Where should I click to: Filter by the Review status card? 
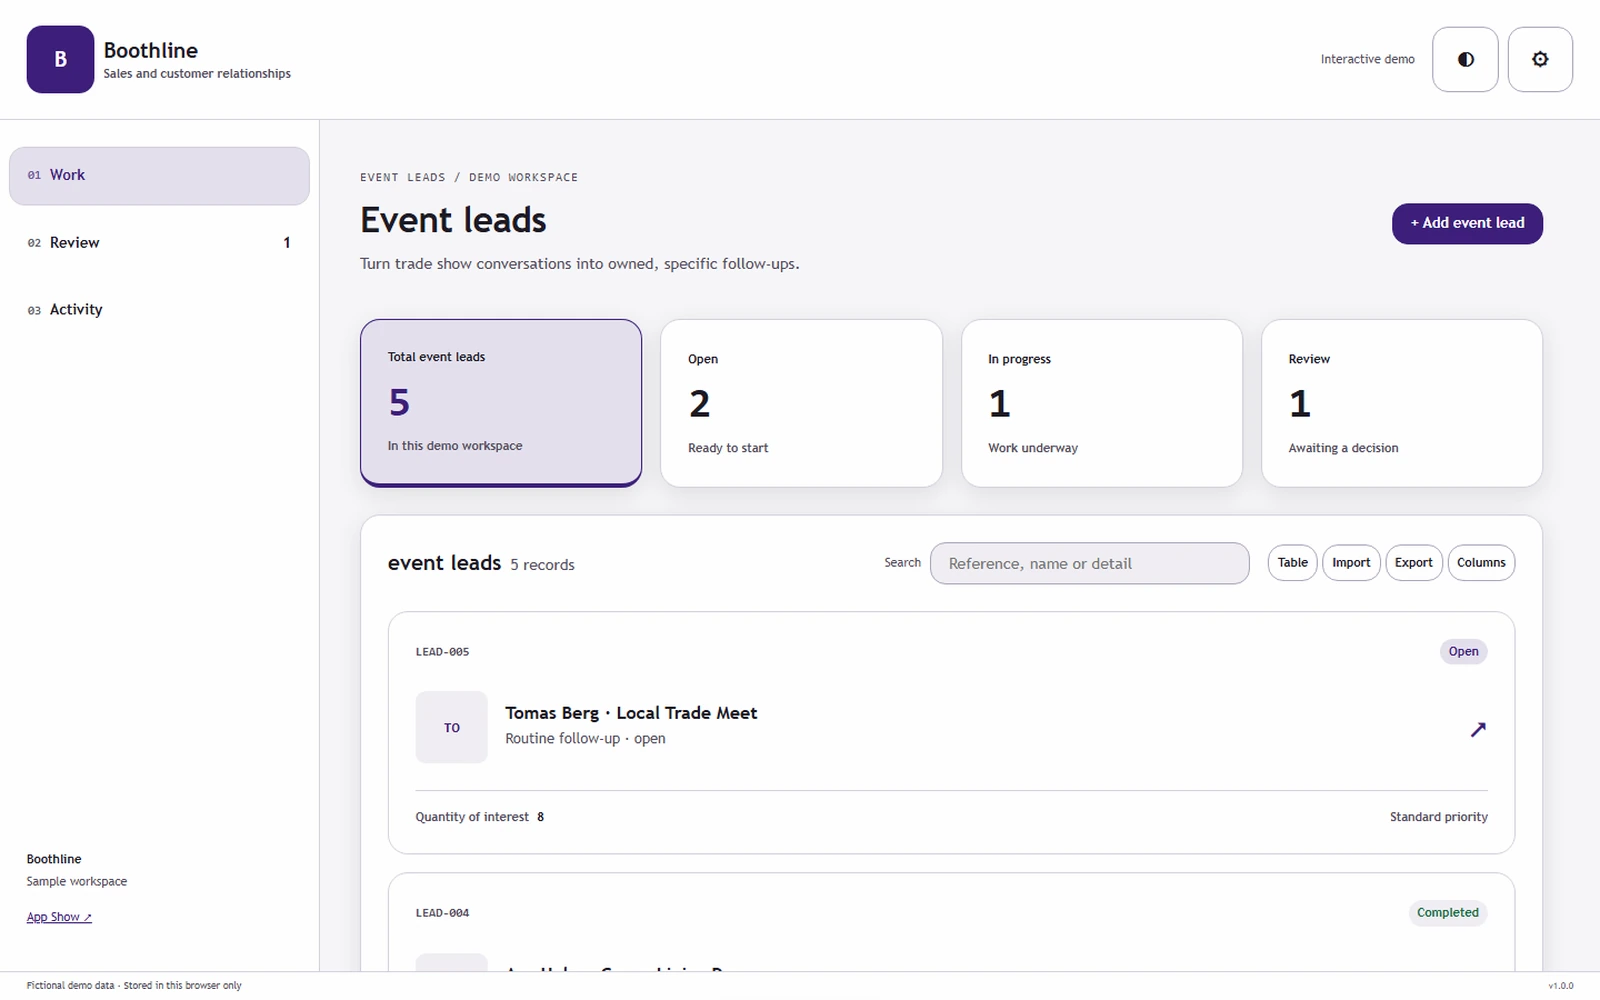pyautogui.click(x=1402, y=403)
